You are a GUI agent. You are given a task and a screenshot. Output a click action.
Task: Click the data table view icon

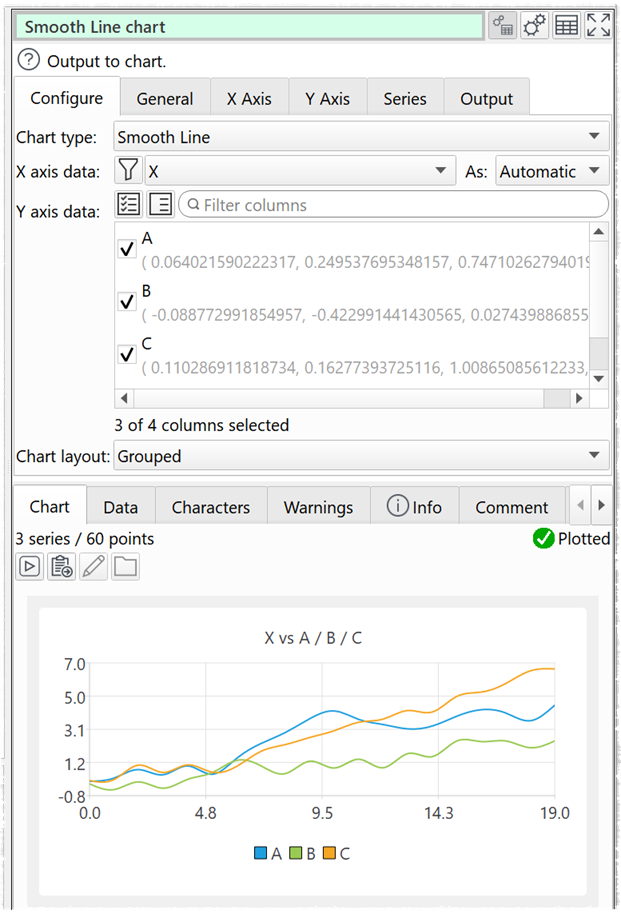click(566, 27)
